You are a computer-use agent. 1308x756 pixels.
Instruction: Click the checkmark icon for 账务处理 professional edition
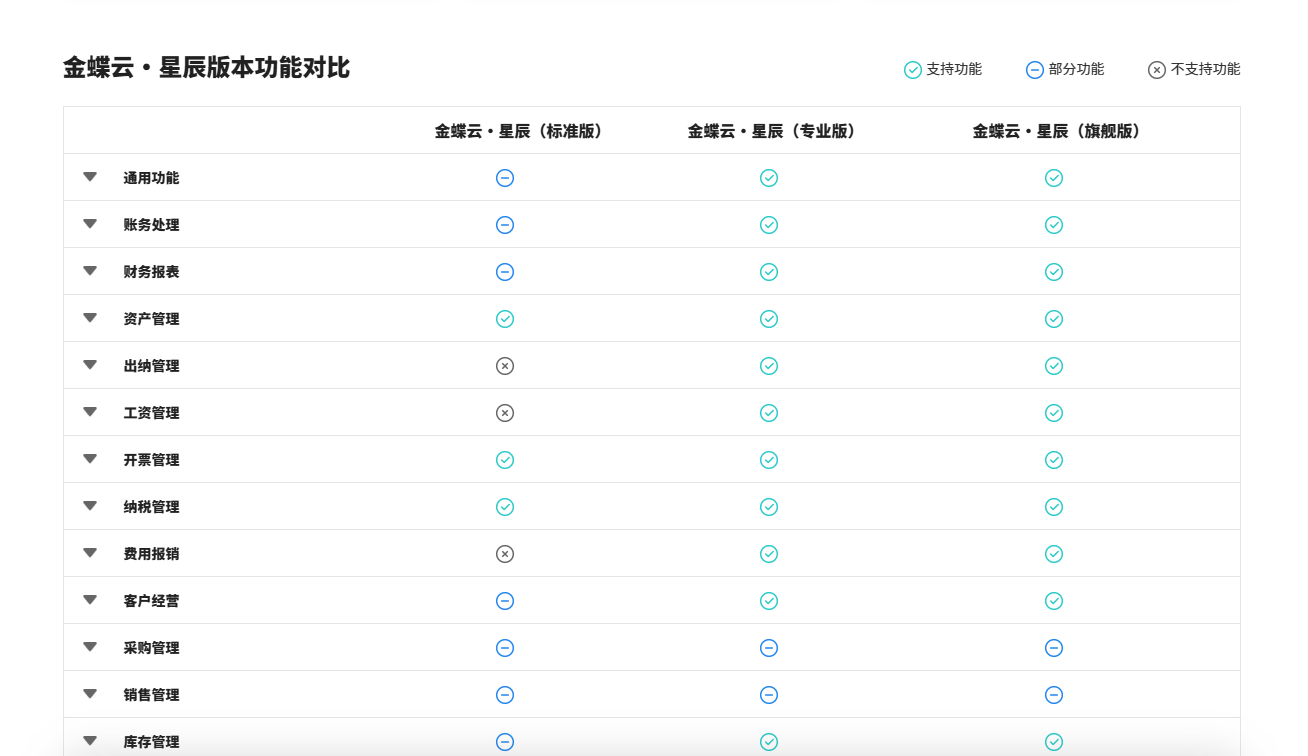pos(769,225)
